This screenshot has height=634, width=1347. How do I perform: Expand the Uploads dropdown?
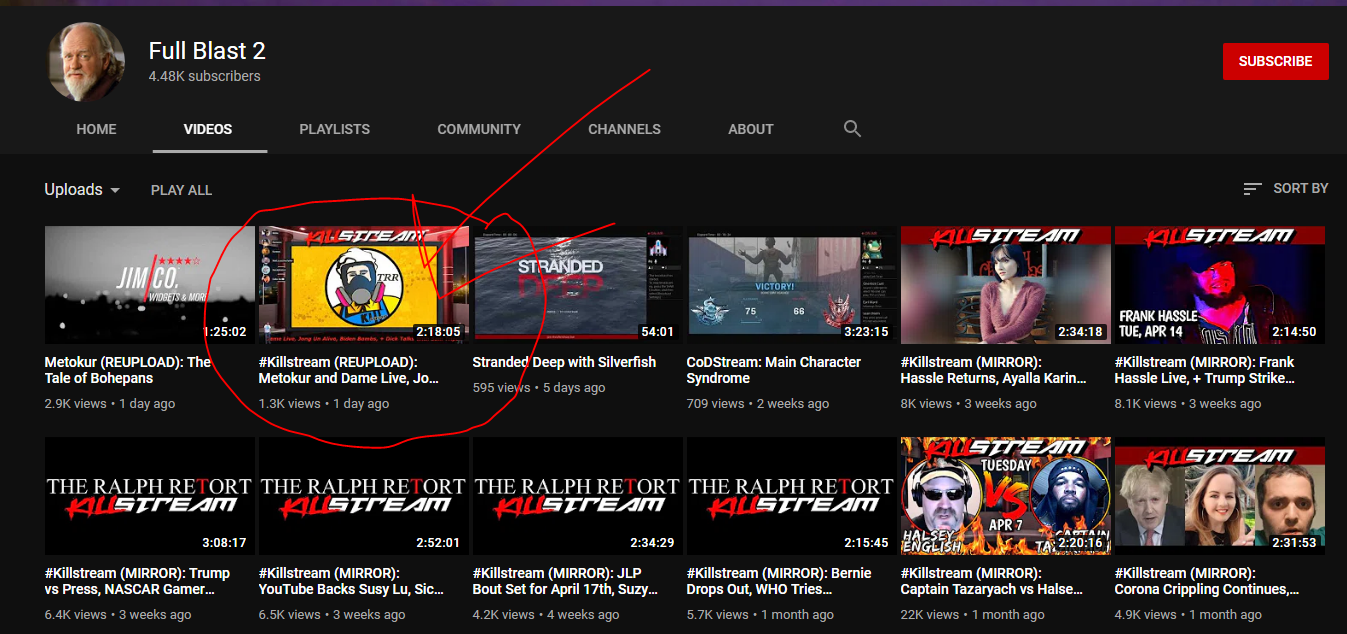tap(82, 189)
